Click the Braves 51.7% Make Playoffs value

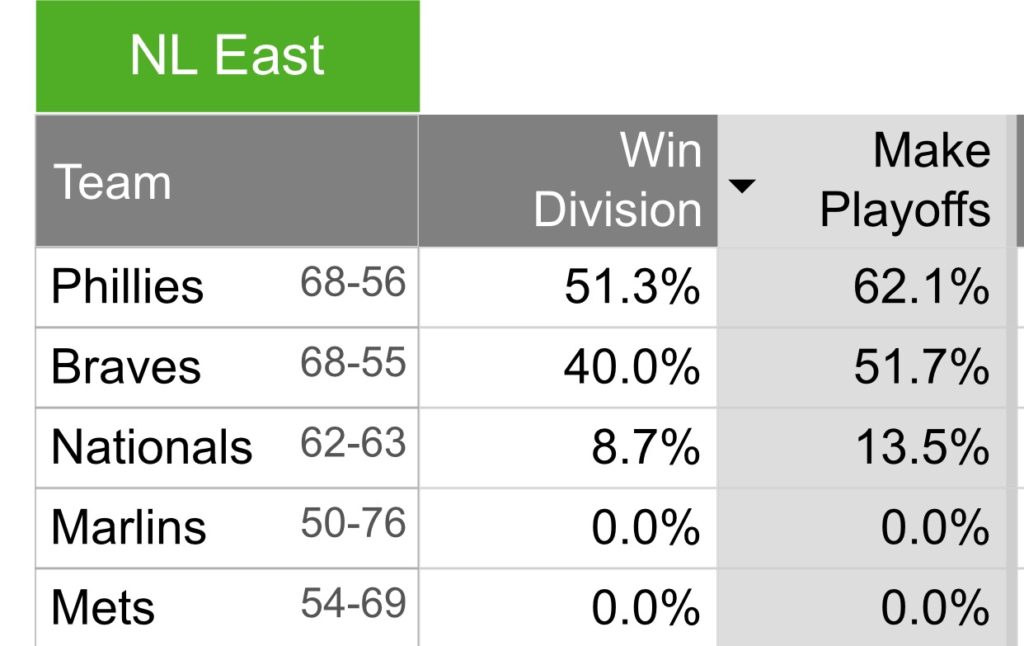[x=921, y=368]
